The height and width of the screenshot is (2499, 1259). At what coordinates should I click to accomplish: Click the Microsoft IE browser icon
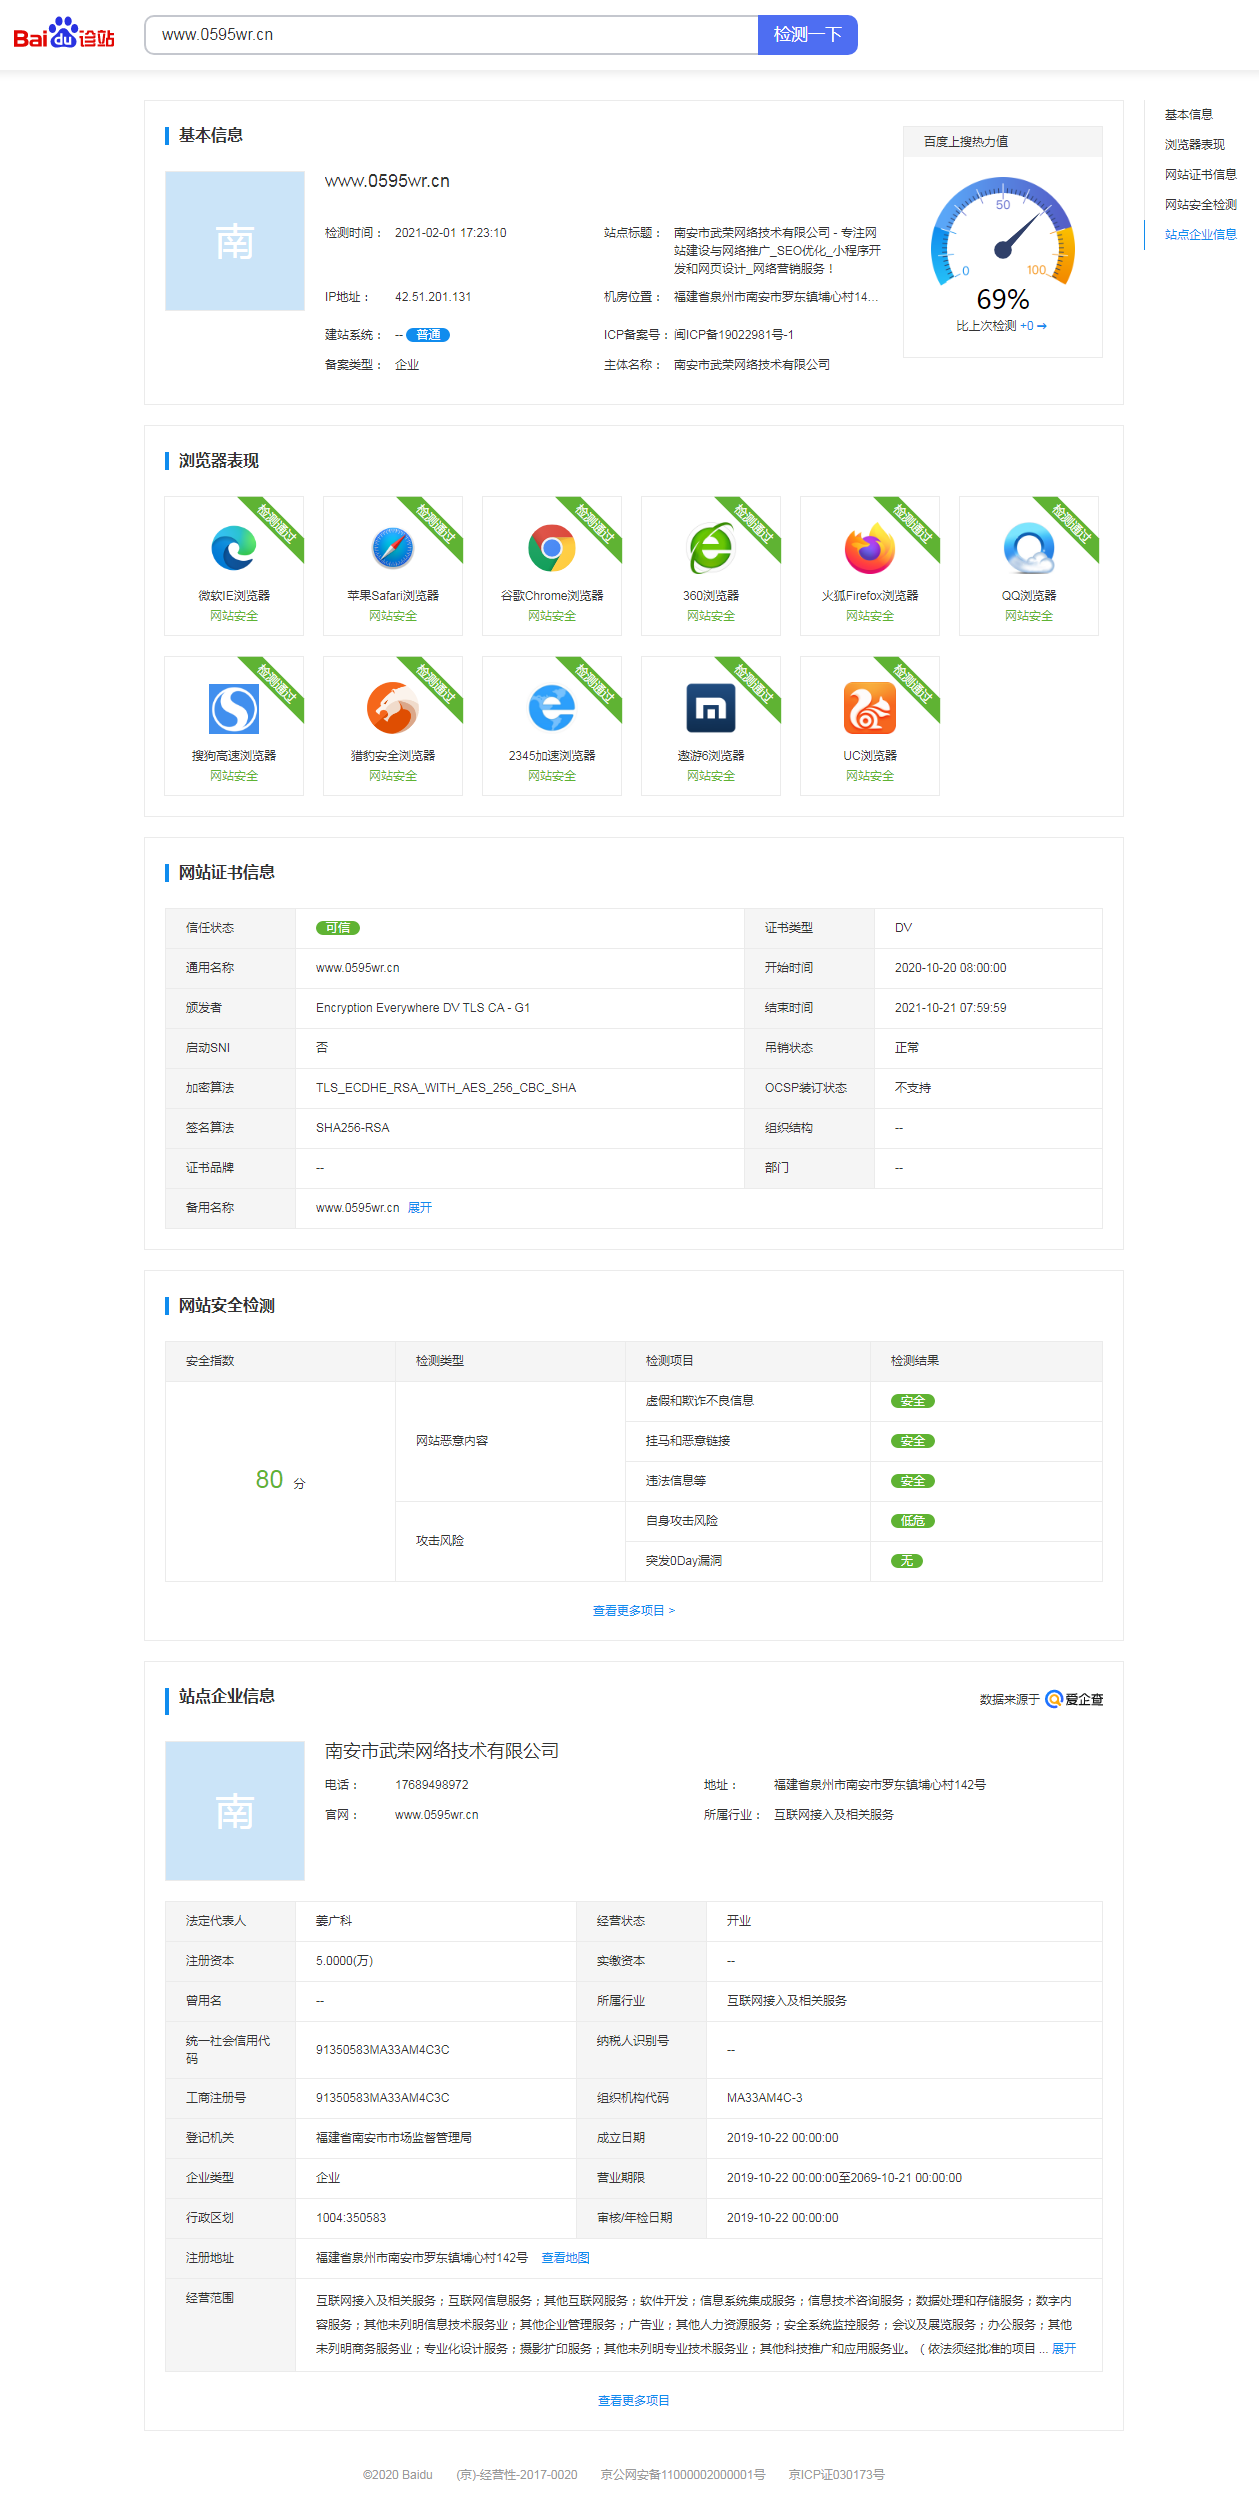pos(234,548)
